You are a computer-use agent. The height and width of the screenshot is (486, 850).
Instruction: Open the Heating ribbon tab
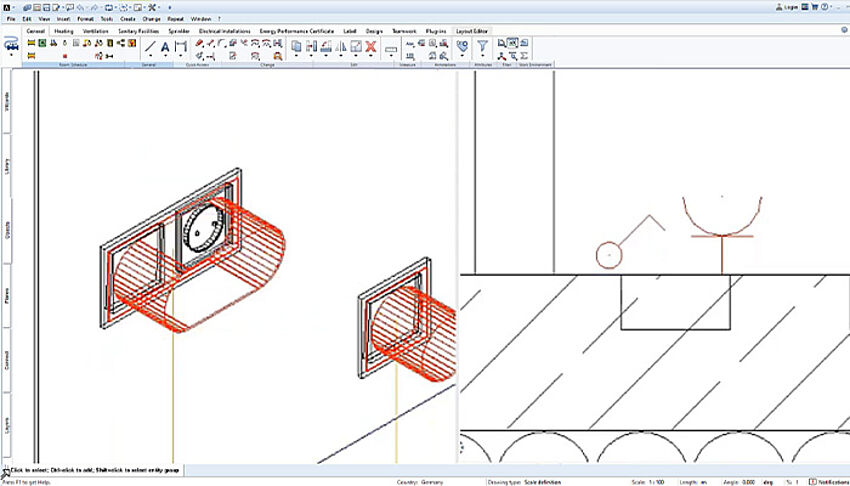tap(63, 31)
